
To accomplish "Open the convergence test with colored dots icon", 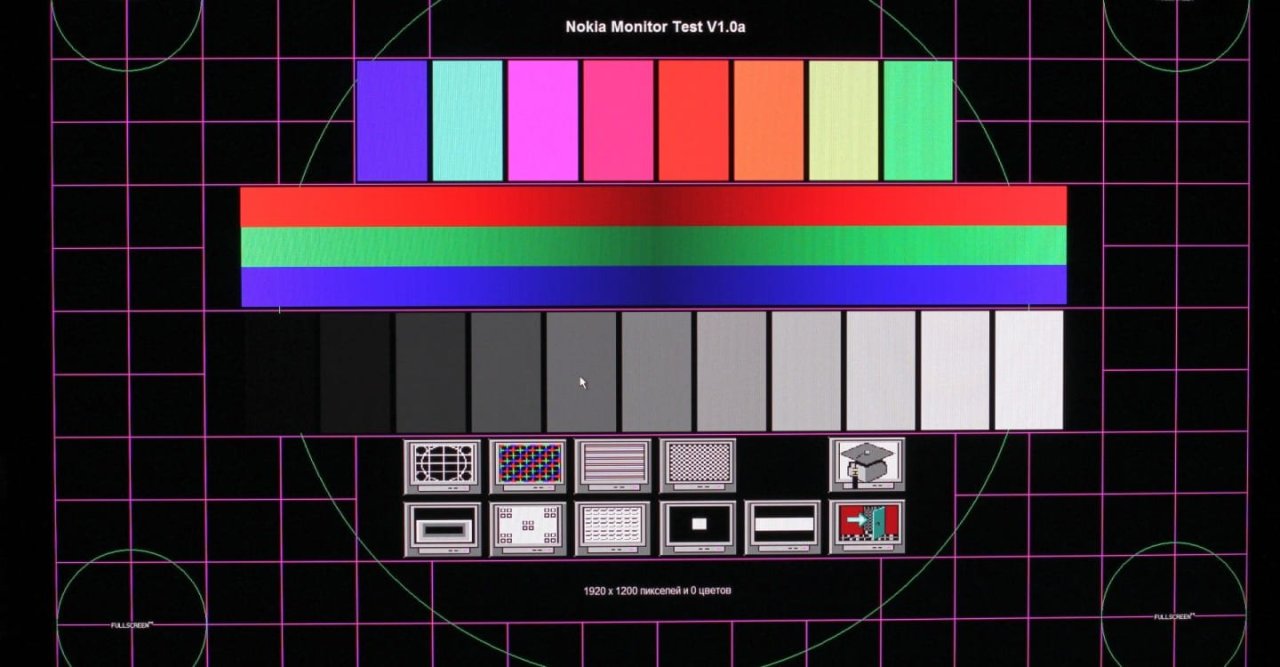I will pyautogui.click(x=528, y=465).
